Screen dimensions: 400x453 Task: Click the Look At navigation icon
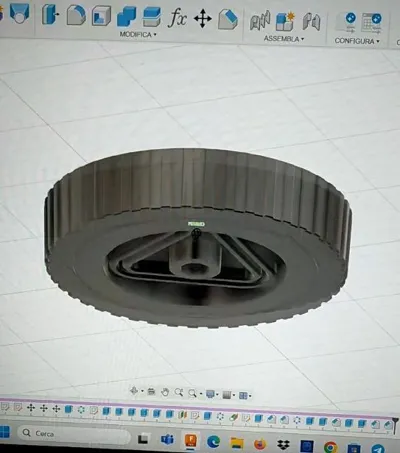tap(151, 391)
